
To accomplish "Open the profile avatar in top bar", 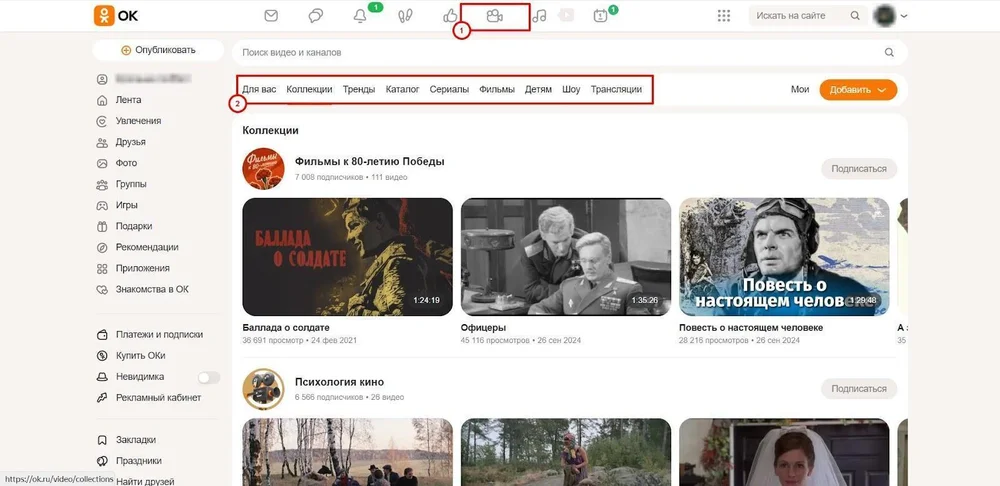I will [x=885, y=16].
